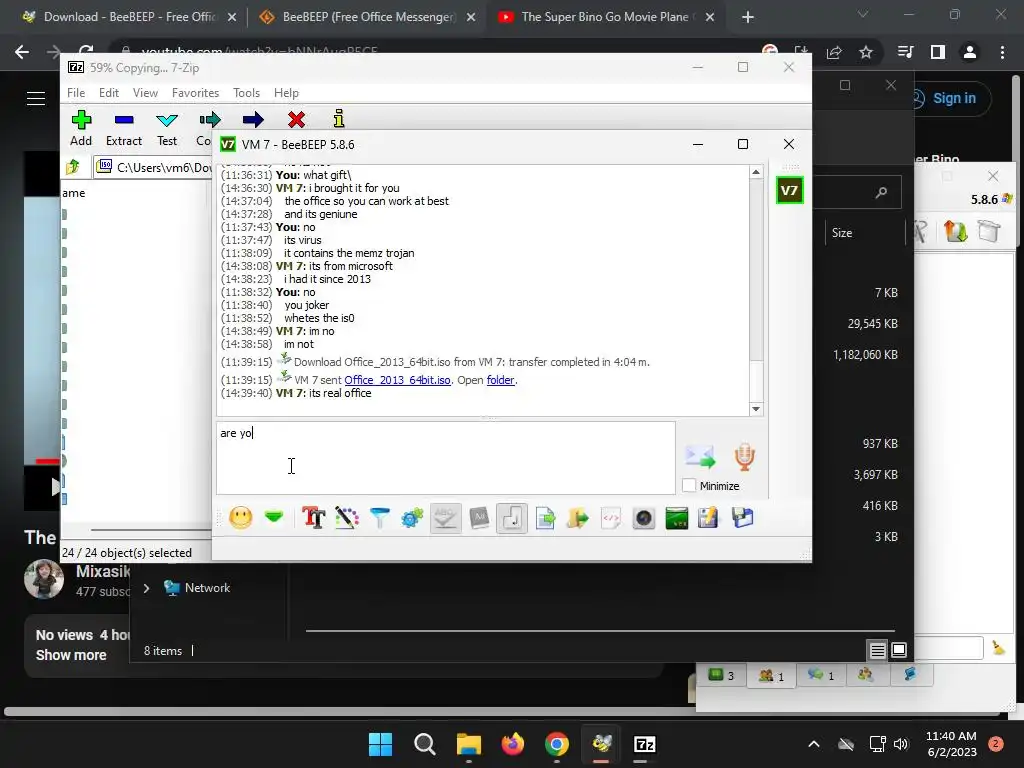Click into the message input box
Image resolution: width=1024 pixels, height=768 pixels.
[446, 458]
